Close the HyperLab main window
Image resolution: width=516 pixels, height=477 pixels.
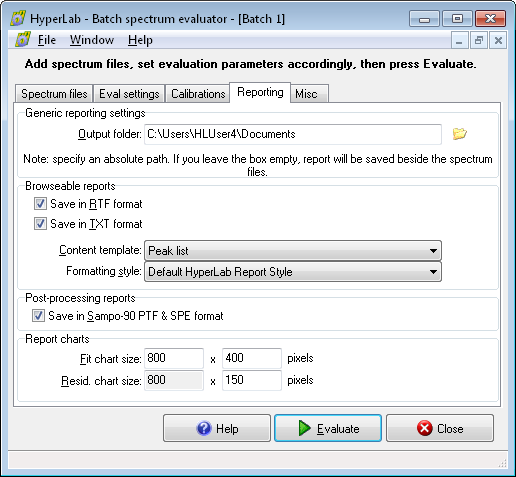[x=490, y=19]
